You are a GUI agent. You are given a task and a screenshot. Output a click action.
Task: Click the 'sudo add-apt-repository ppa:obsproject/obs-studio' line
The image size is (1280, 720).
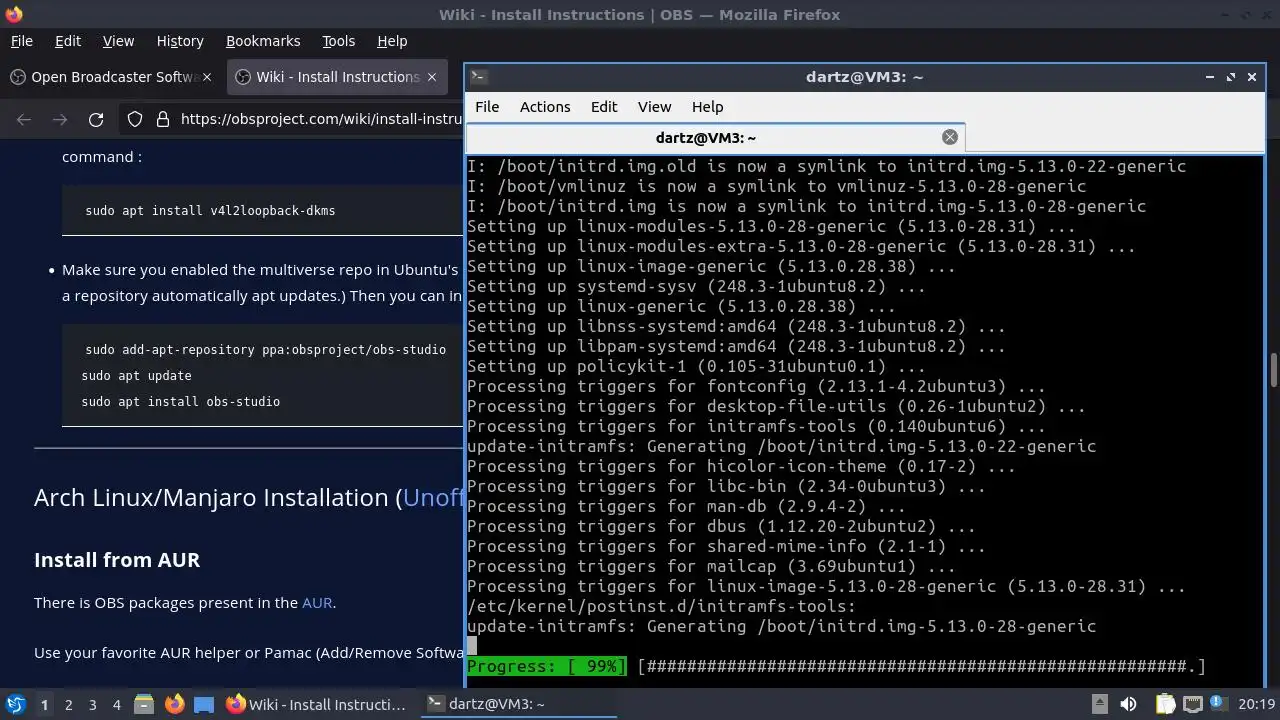pos(265,349)
